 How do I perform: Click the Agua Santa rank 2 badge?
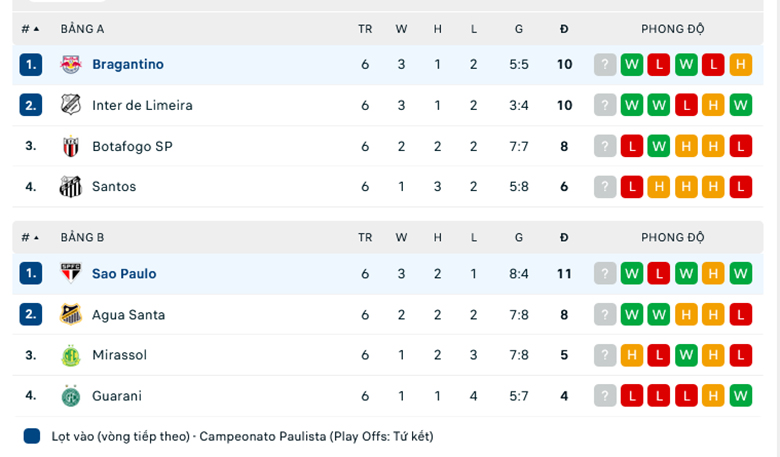[31, 314]
